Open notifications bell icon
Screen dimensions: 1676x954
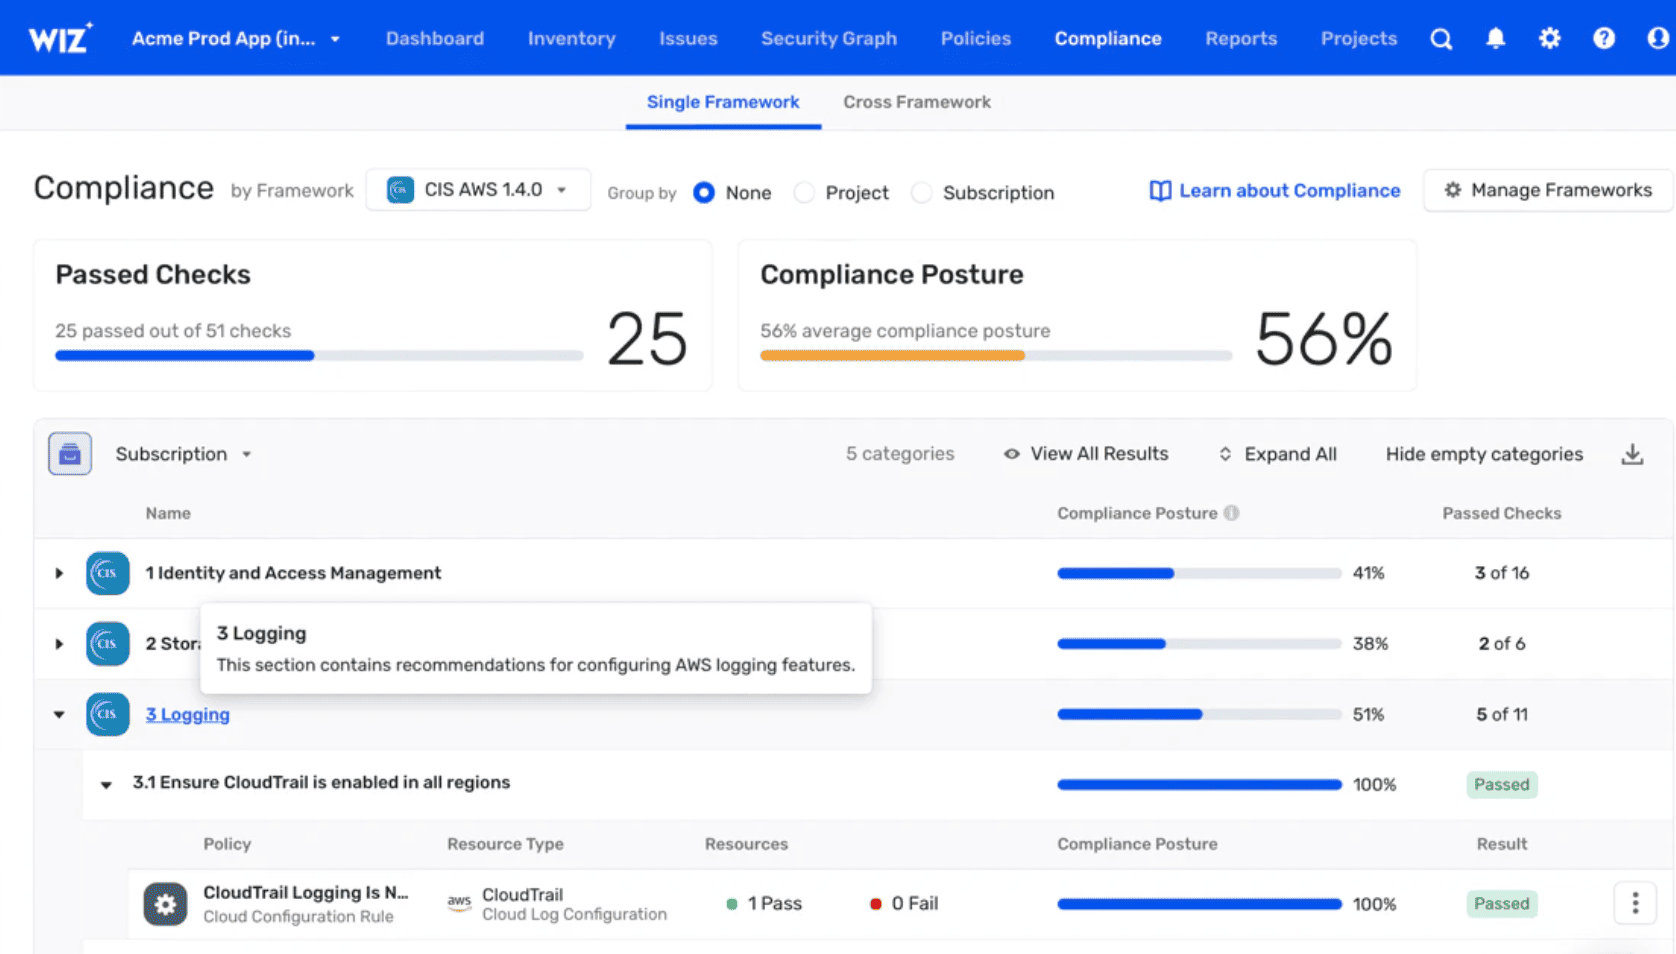pos(1495,38)
